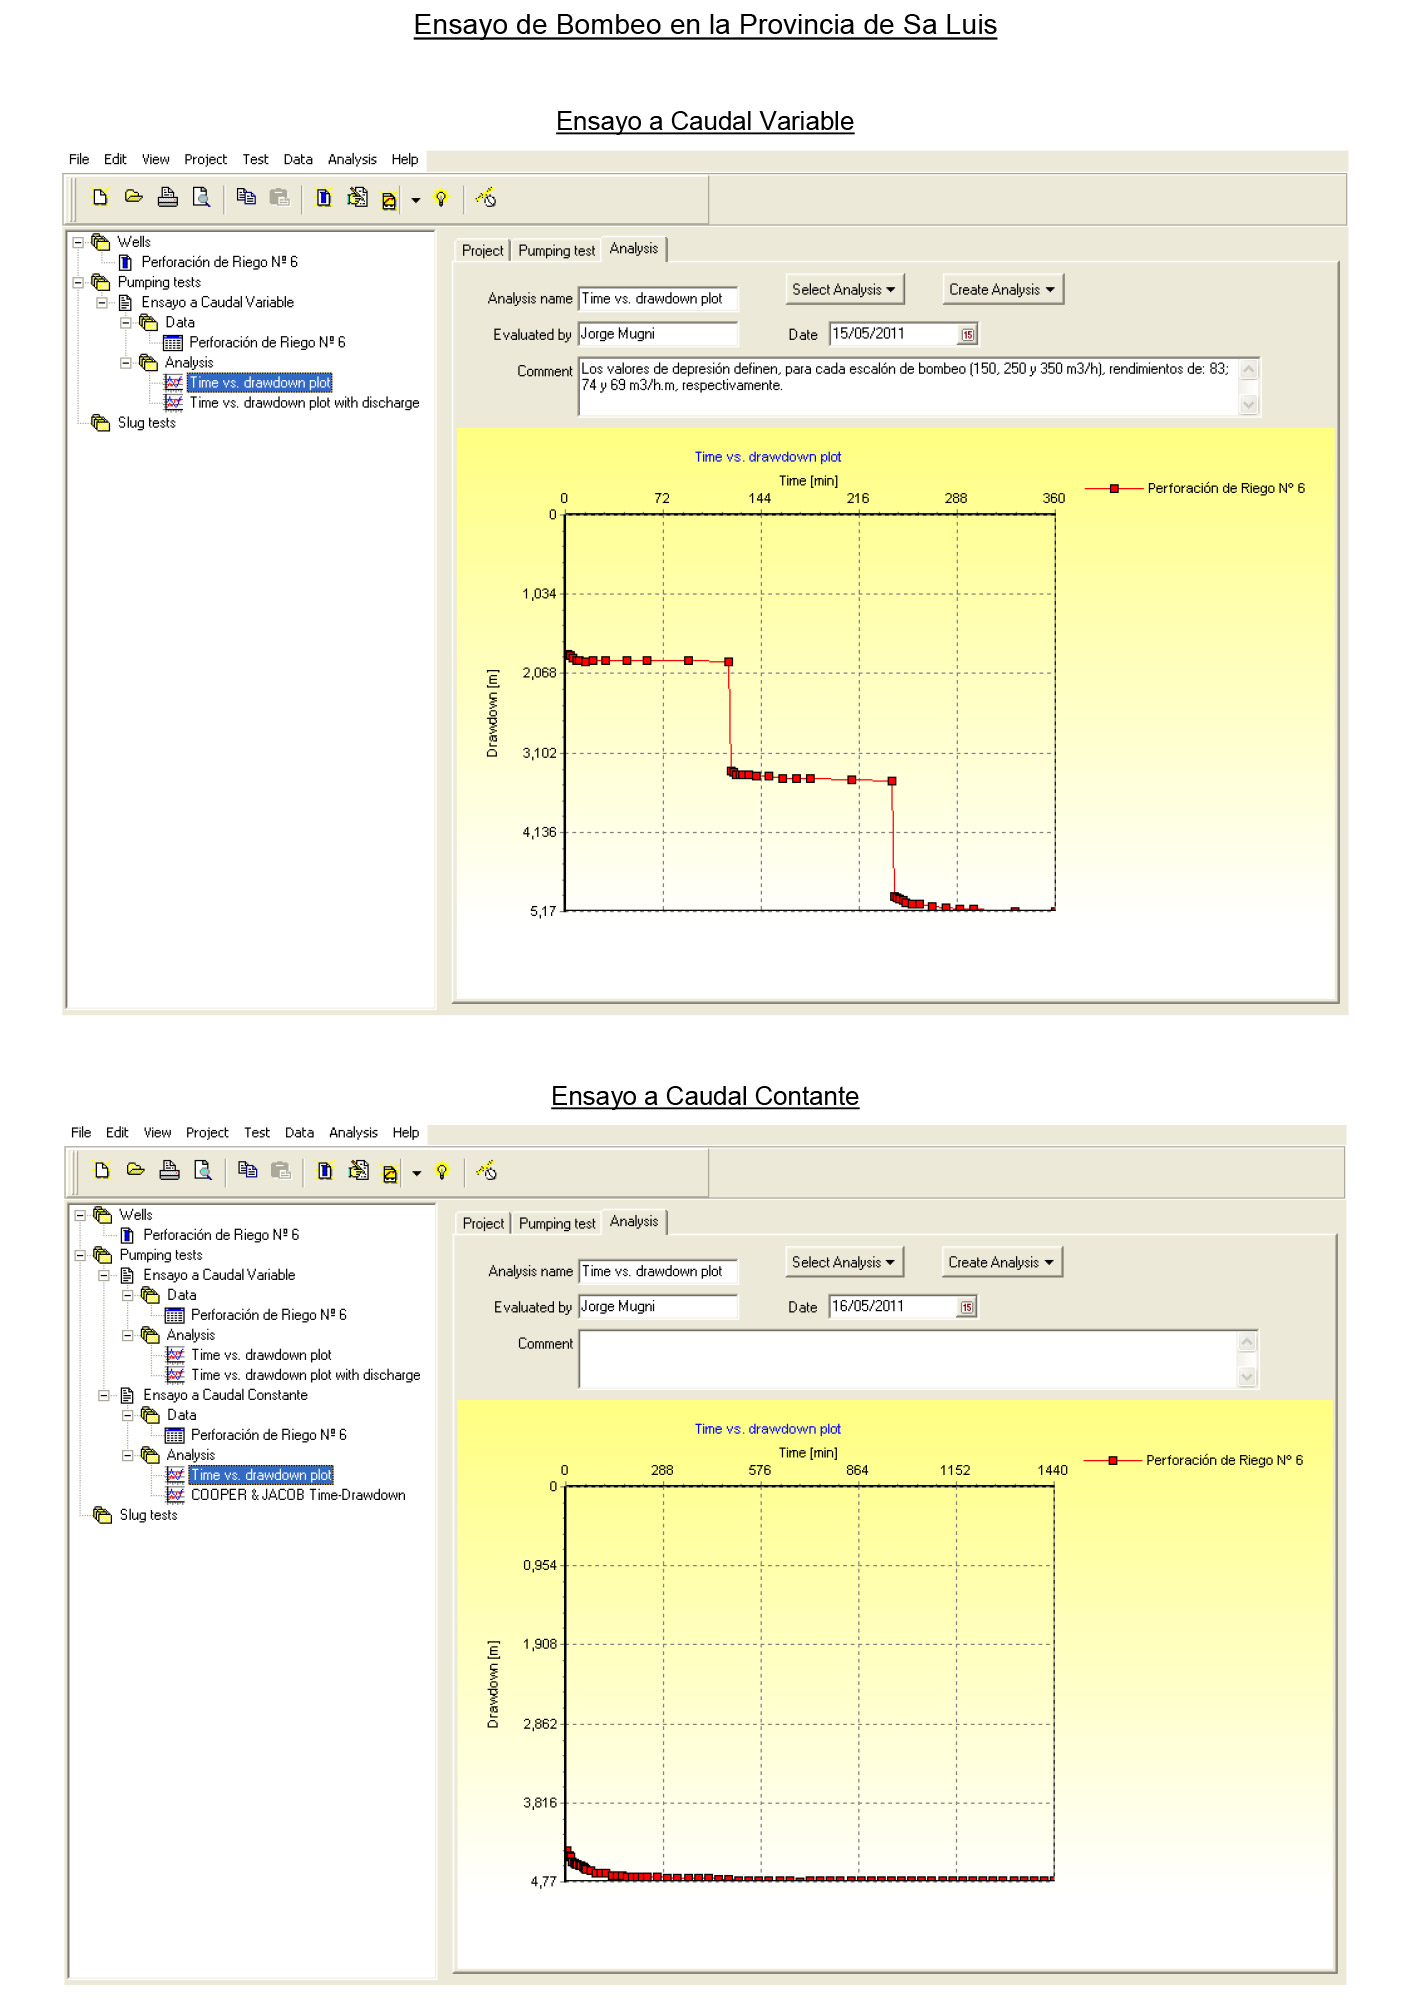Click Create pumping test icon in top window toolbar
1417x2000 pixels.
click(x=356, y=197)
